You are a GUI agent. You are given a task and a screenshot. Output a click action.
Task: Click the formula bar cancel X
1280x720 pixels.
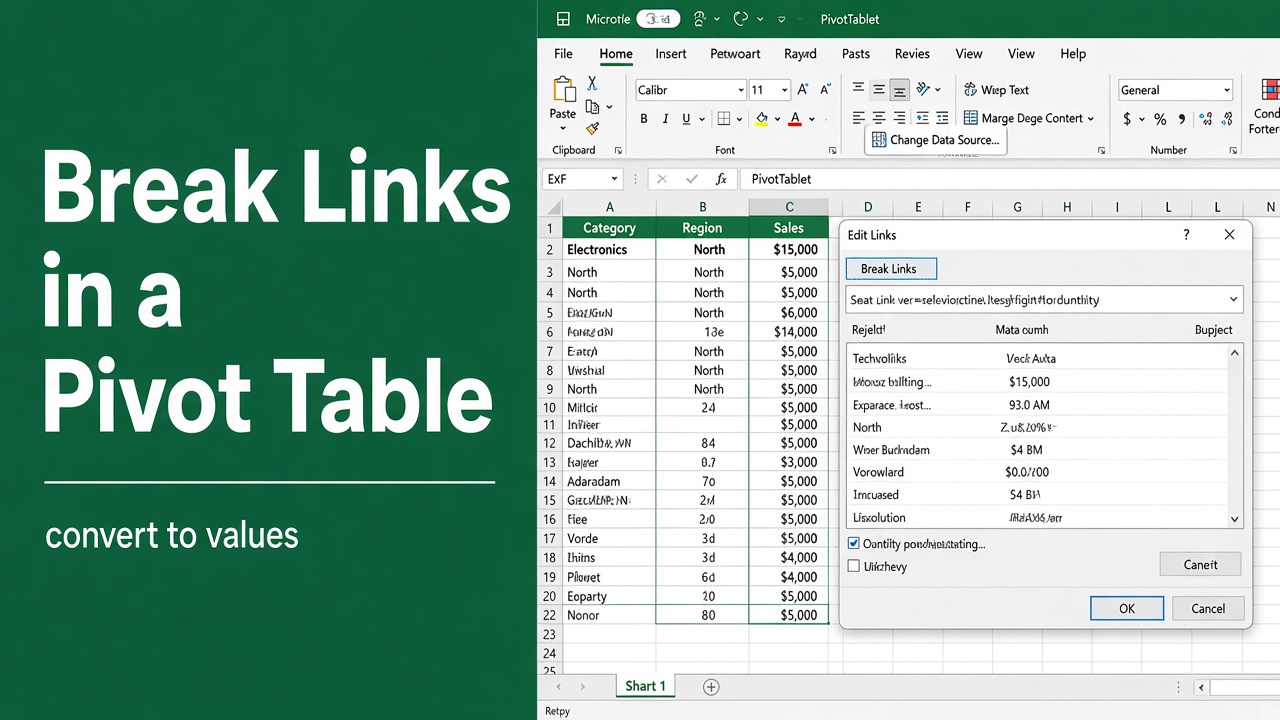pos(661,179)
